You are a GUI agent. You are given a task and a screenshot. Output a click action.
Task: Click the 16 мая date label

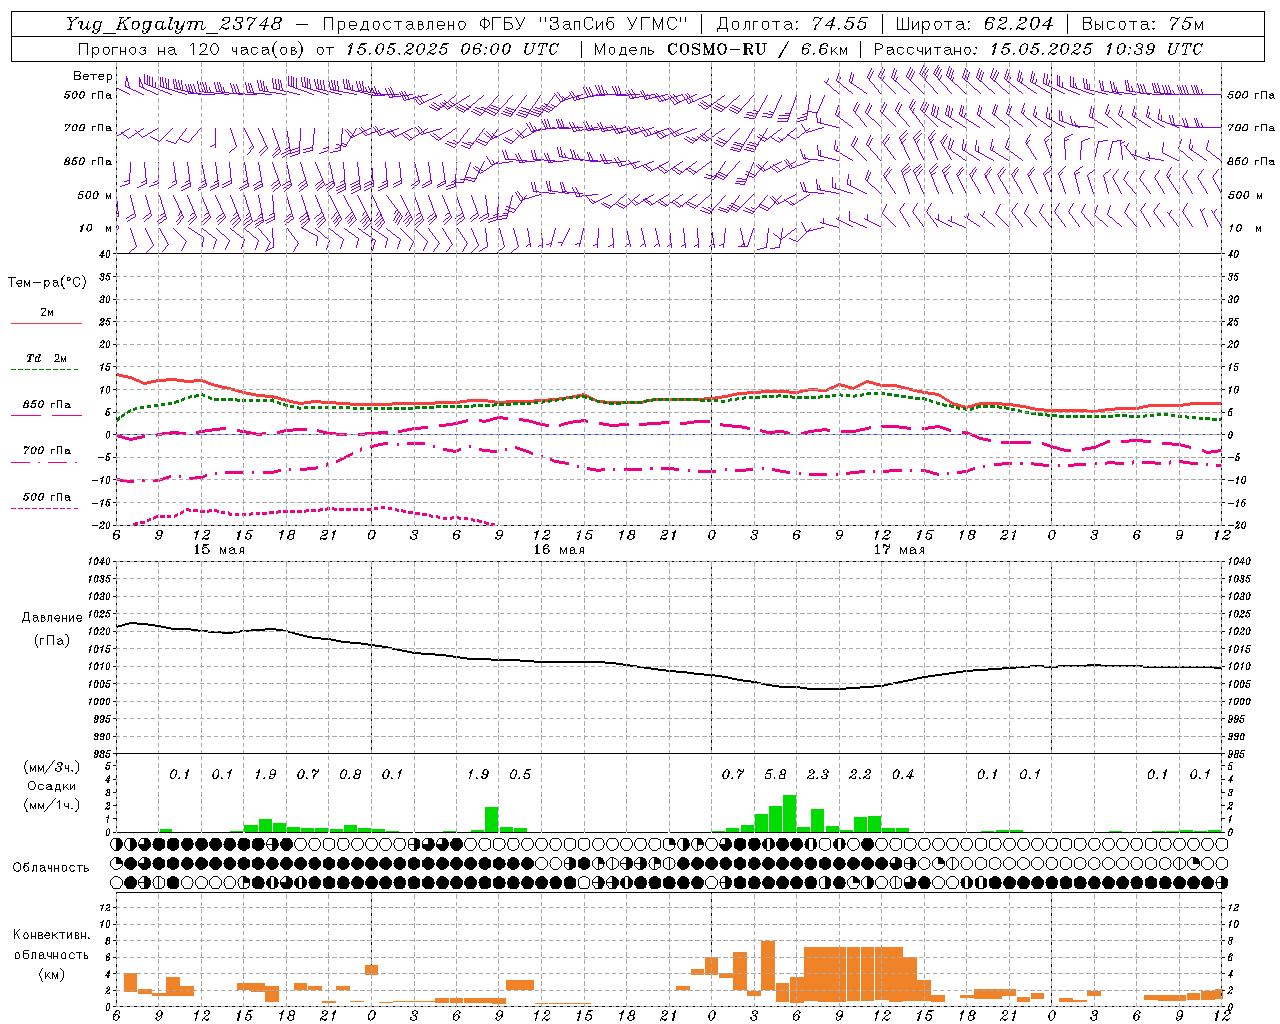559,550
